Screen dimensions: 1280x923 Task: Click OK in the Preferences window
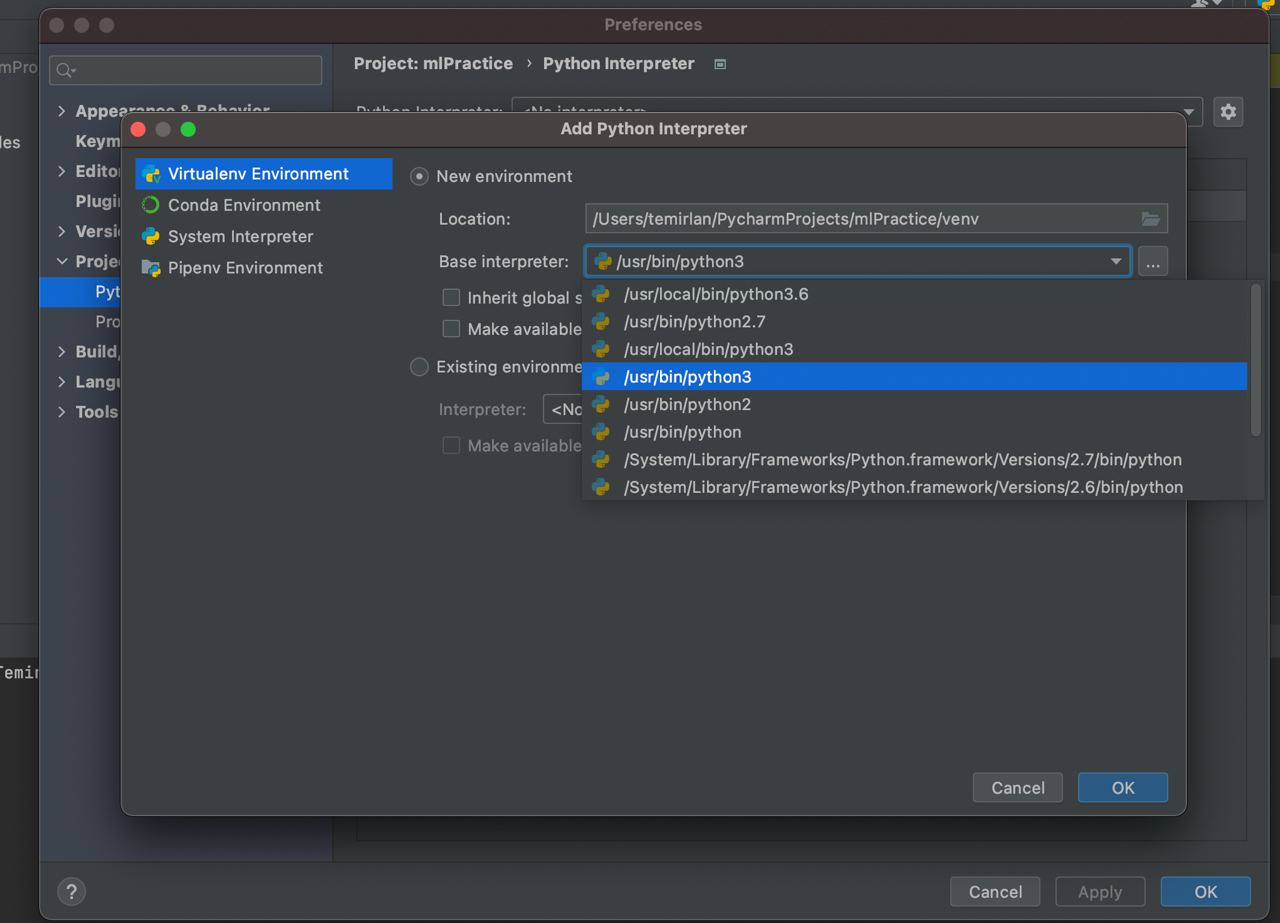(x=1206, y=892)
